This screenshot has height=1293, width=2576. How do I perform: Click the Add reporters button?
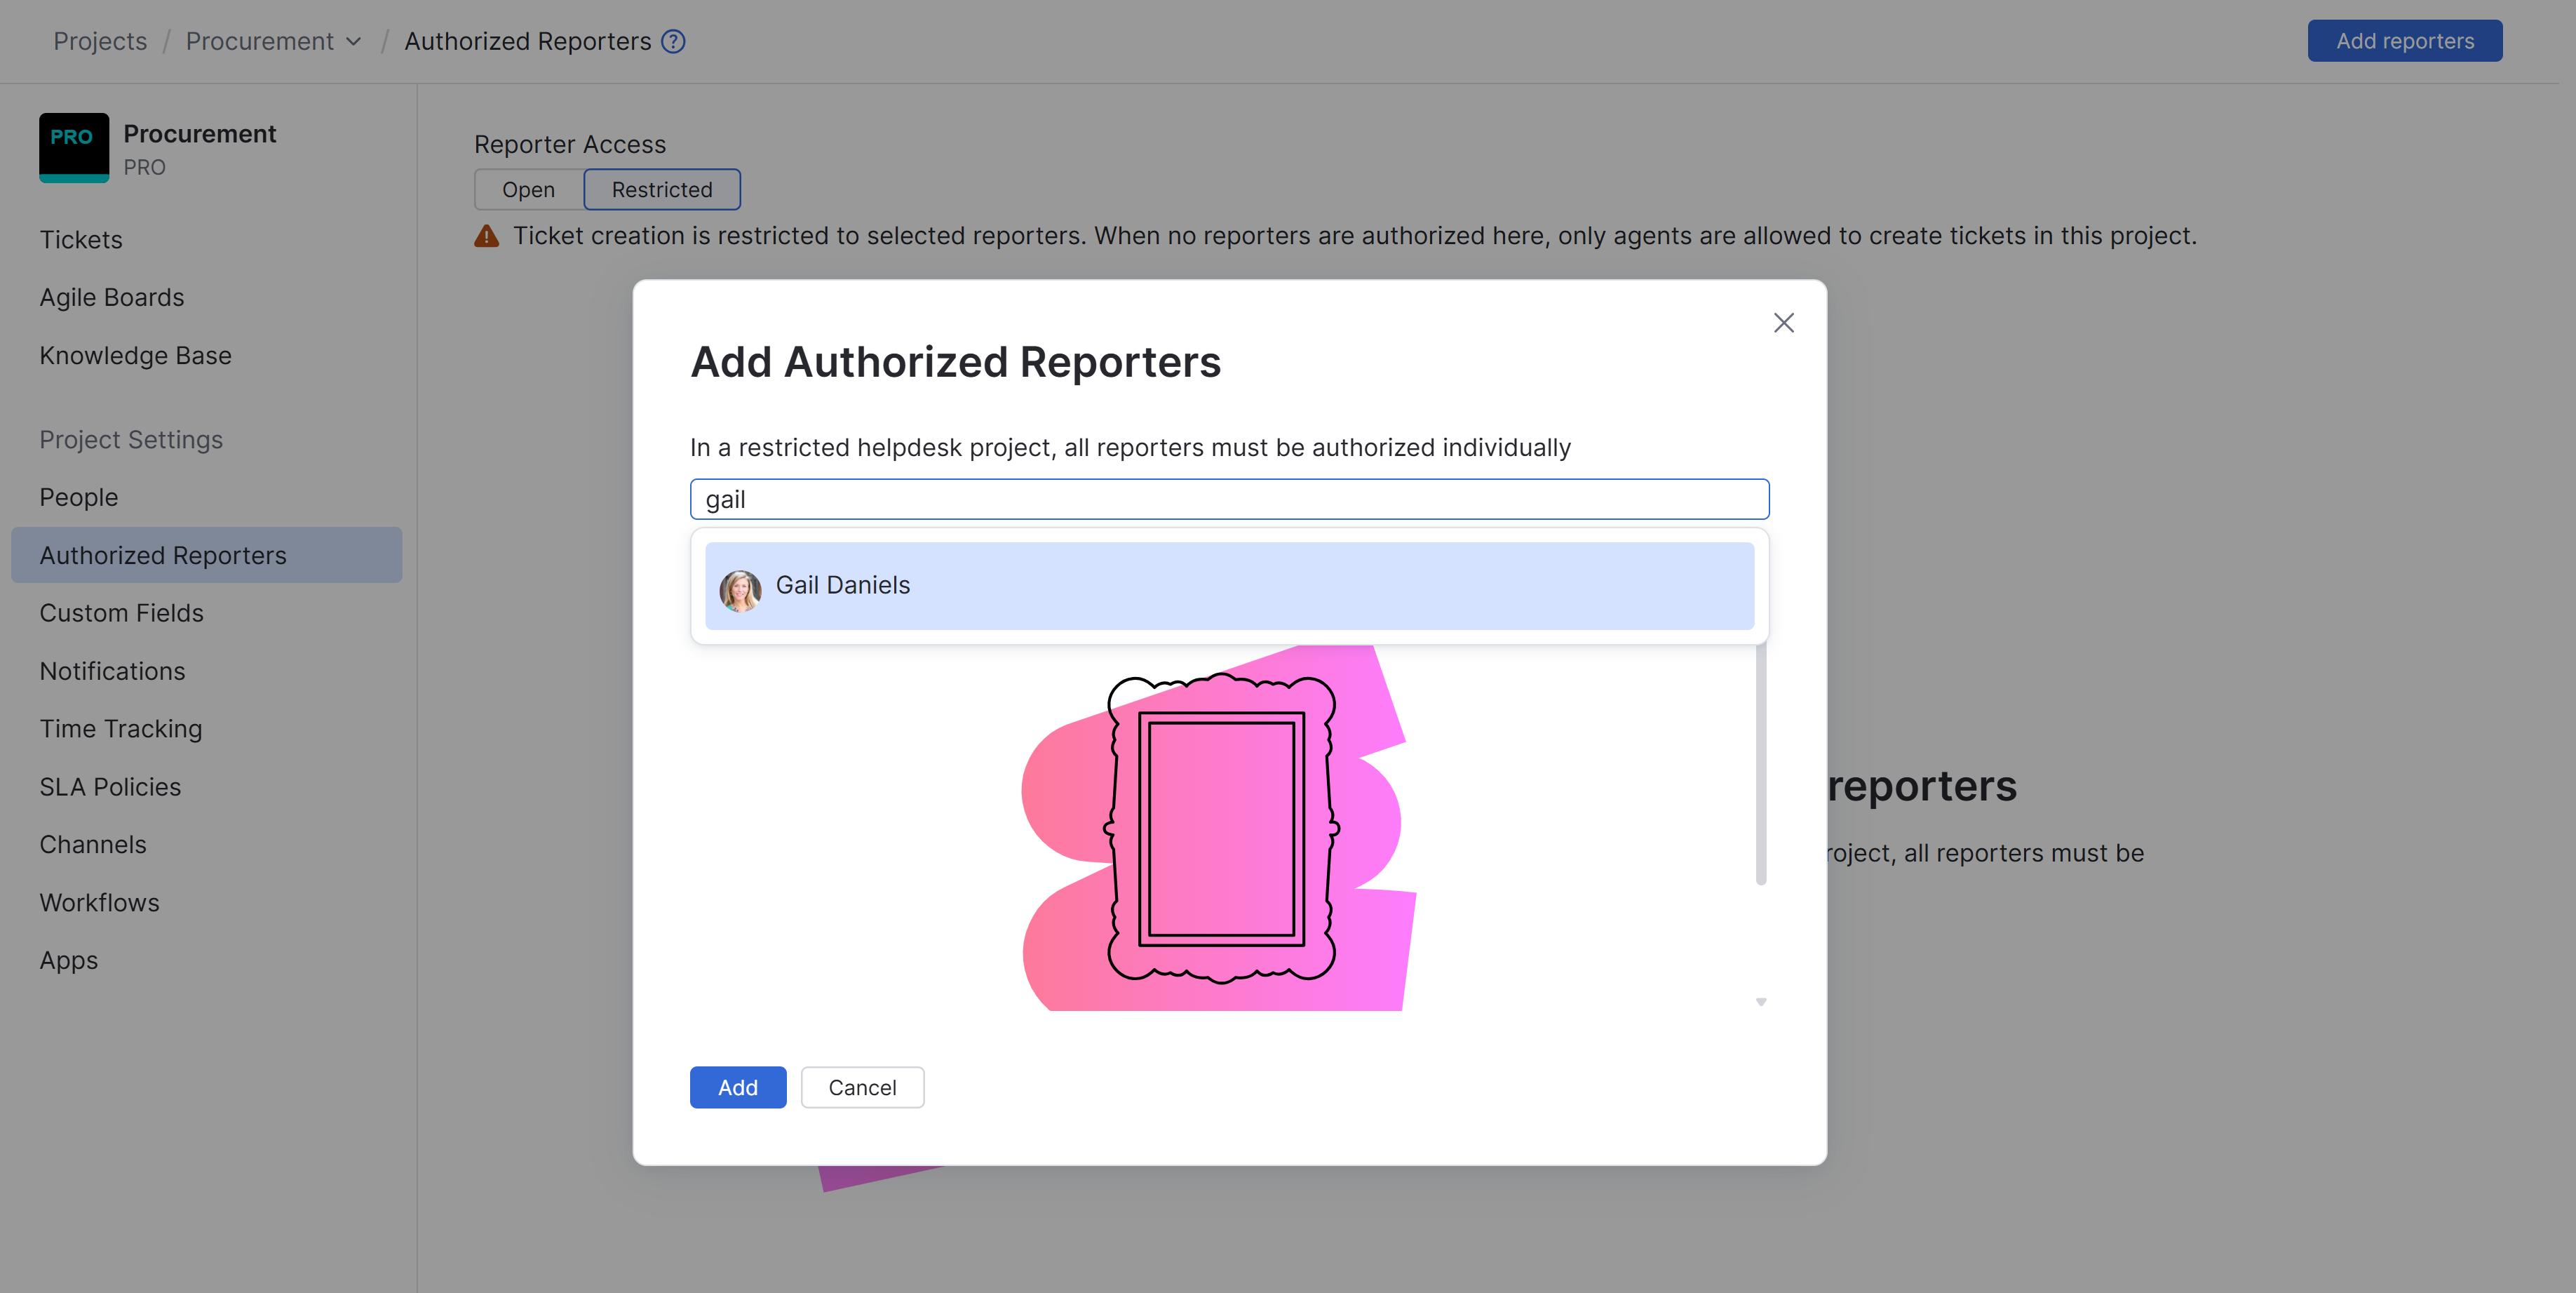[2404, 41]
